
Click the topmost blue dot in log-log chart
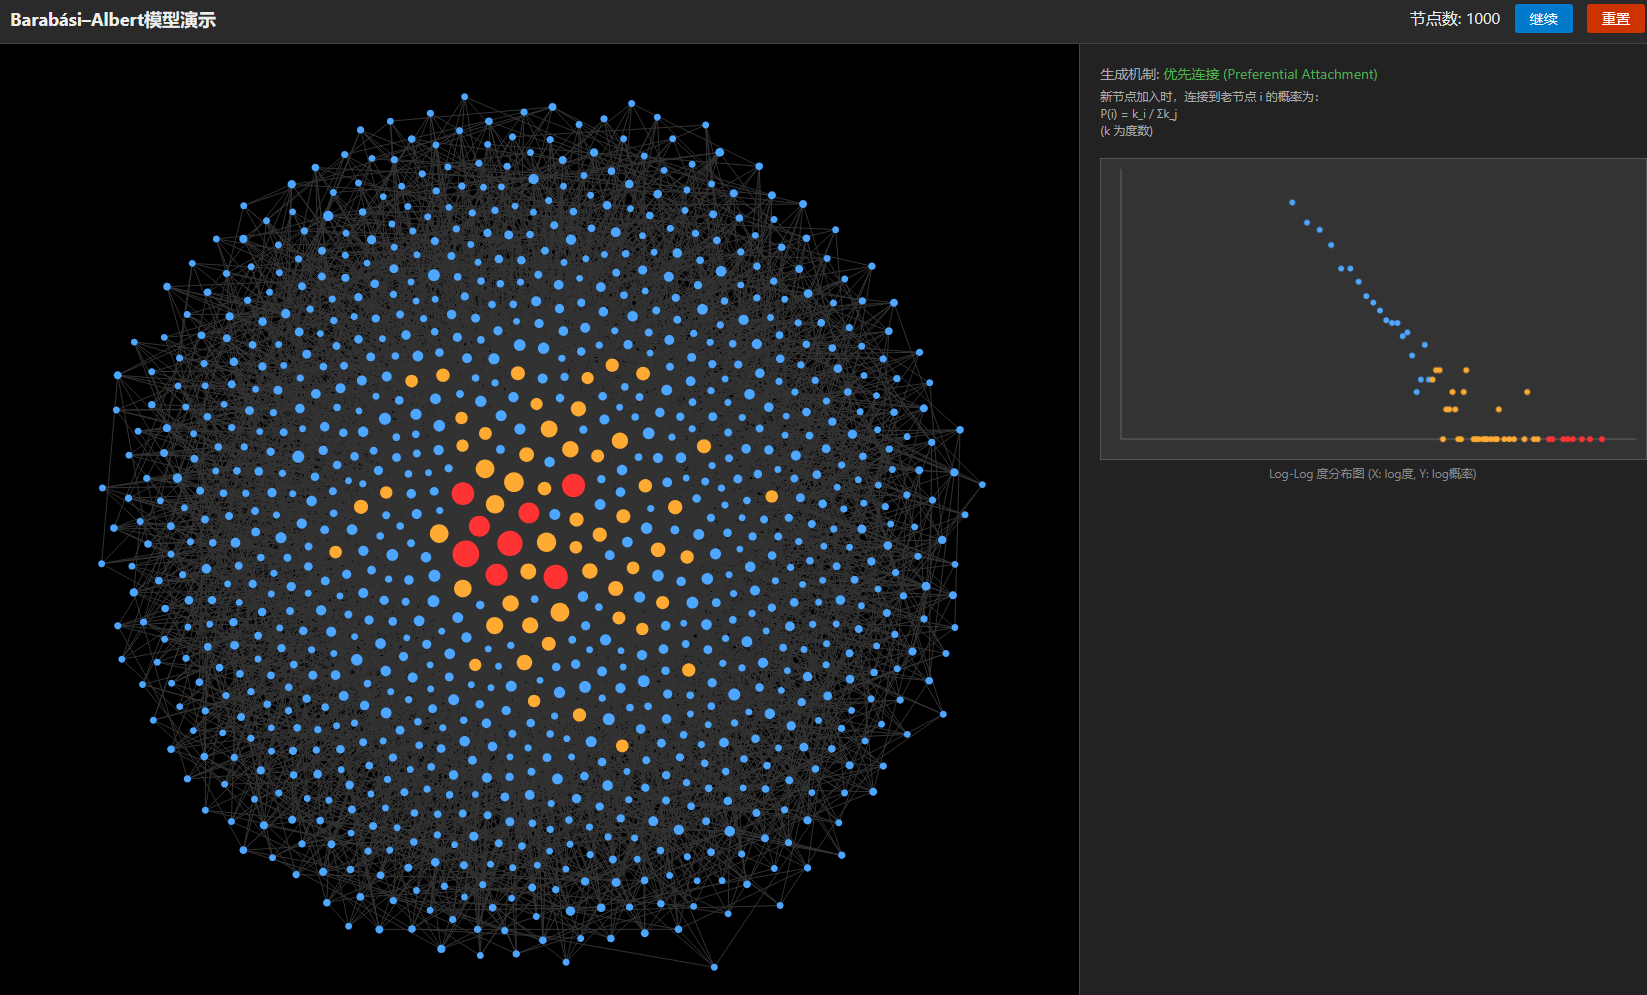tap(1292, 203)
